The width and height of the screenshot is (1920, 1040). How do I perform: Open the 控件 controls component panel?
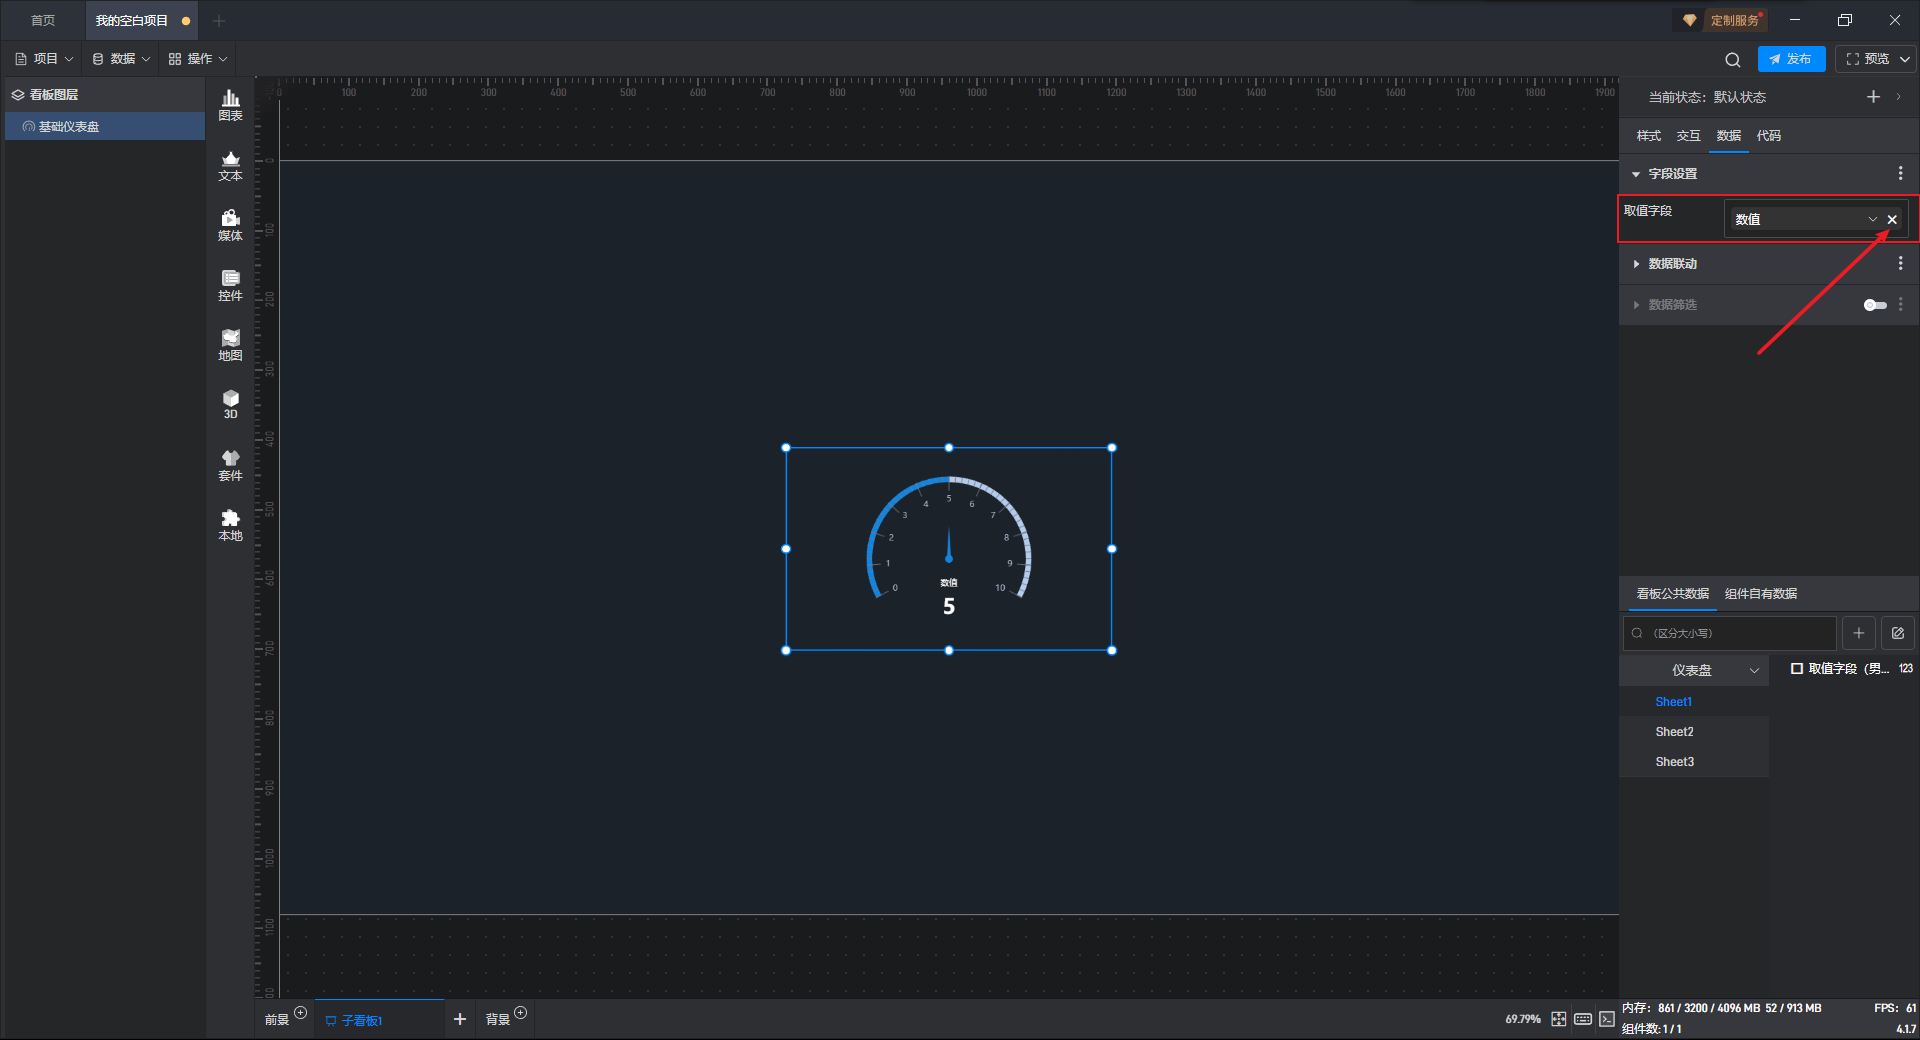point(230,285)
